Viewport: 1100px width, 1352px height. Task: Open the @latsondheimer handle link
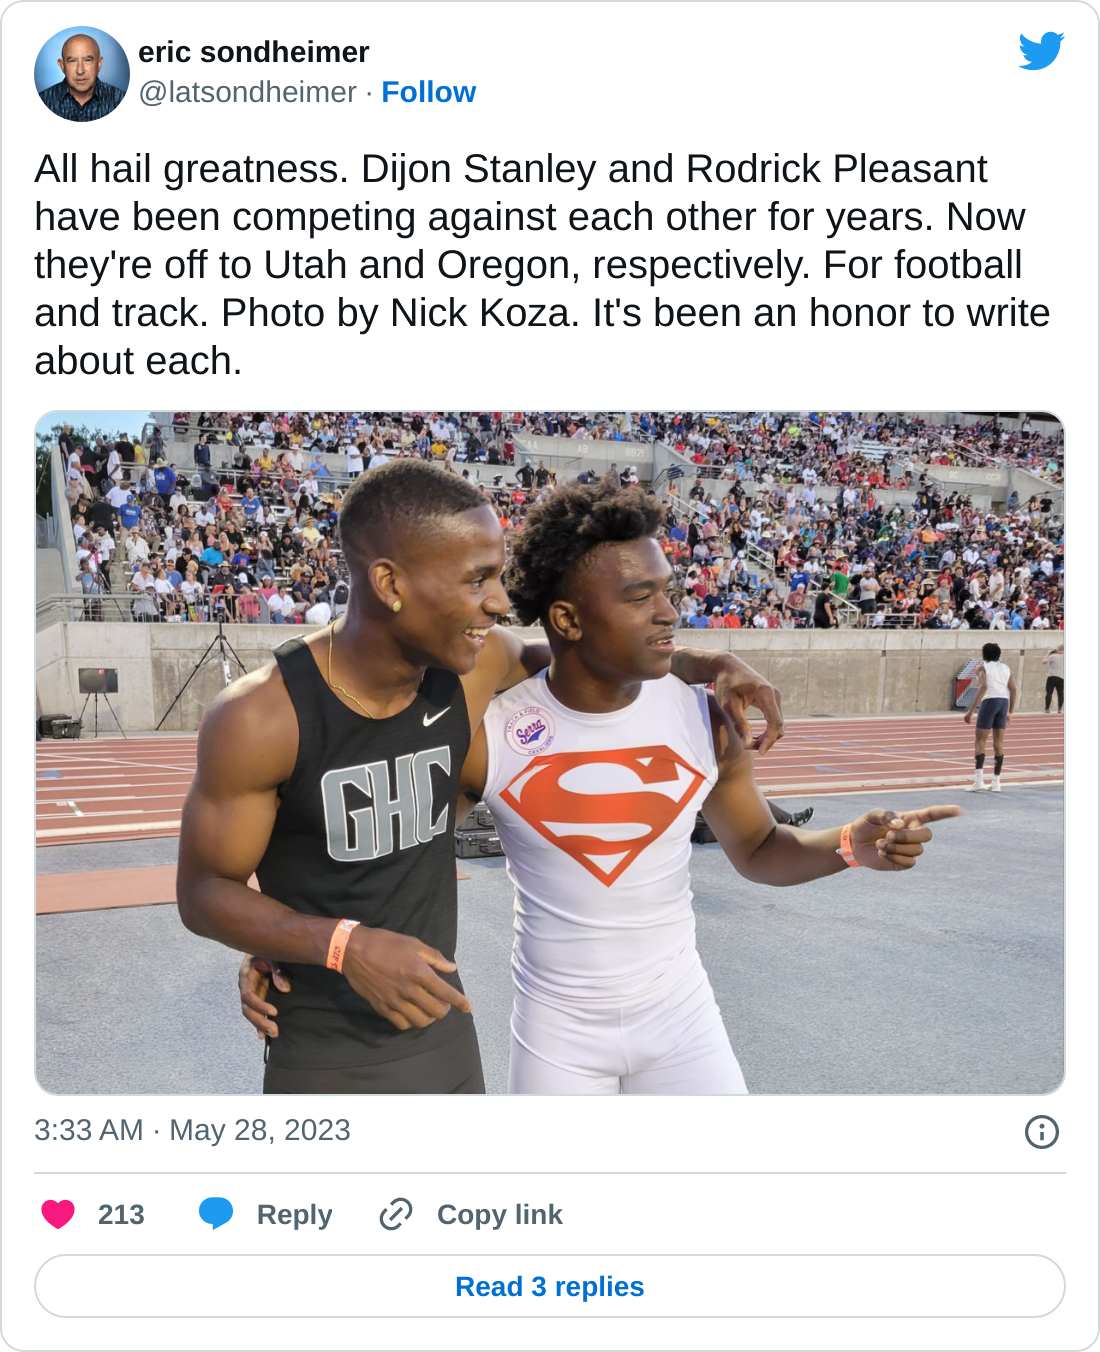(x=247, y=92)
